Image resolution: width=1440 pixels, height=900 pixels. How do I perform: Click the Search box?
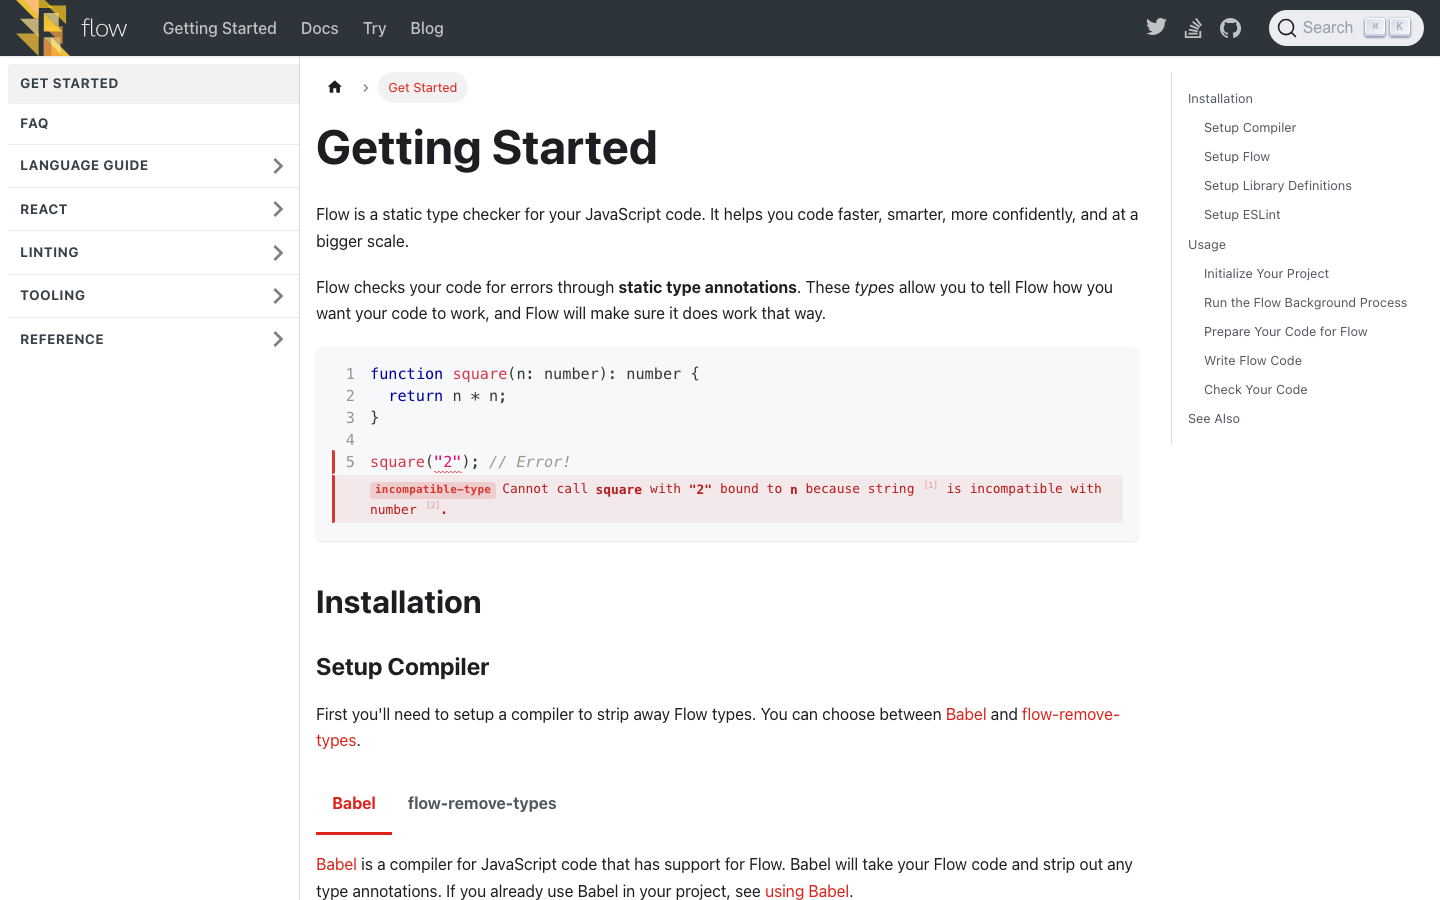pos(1346,28)
